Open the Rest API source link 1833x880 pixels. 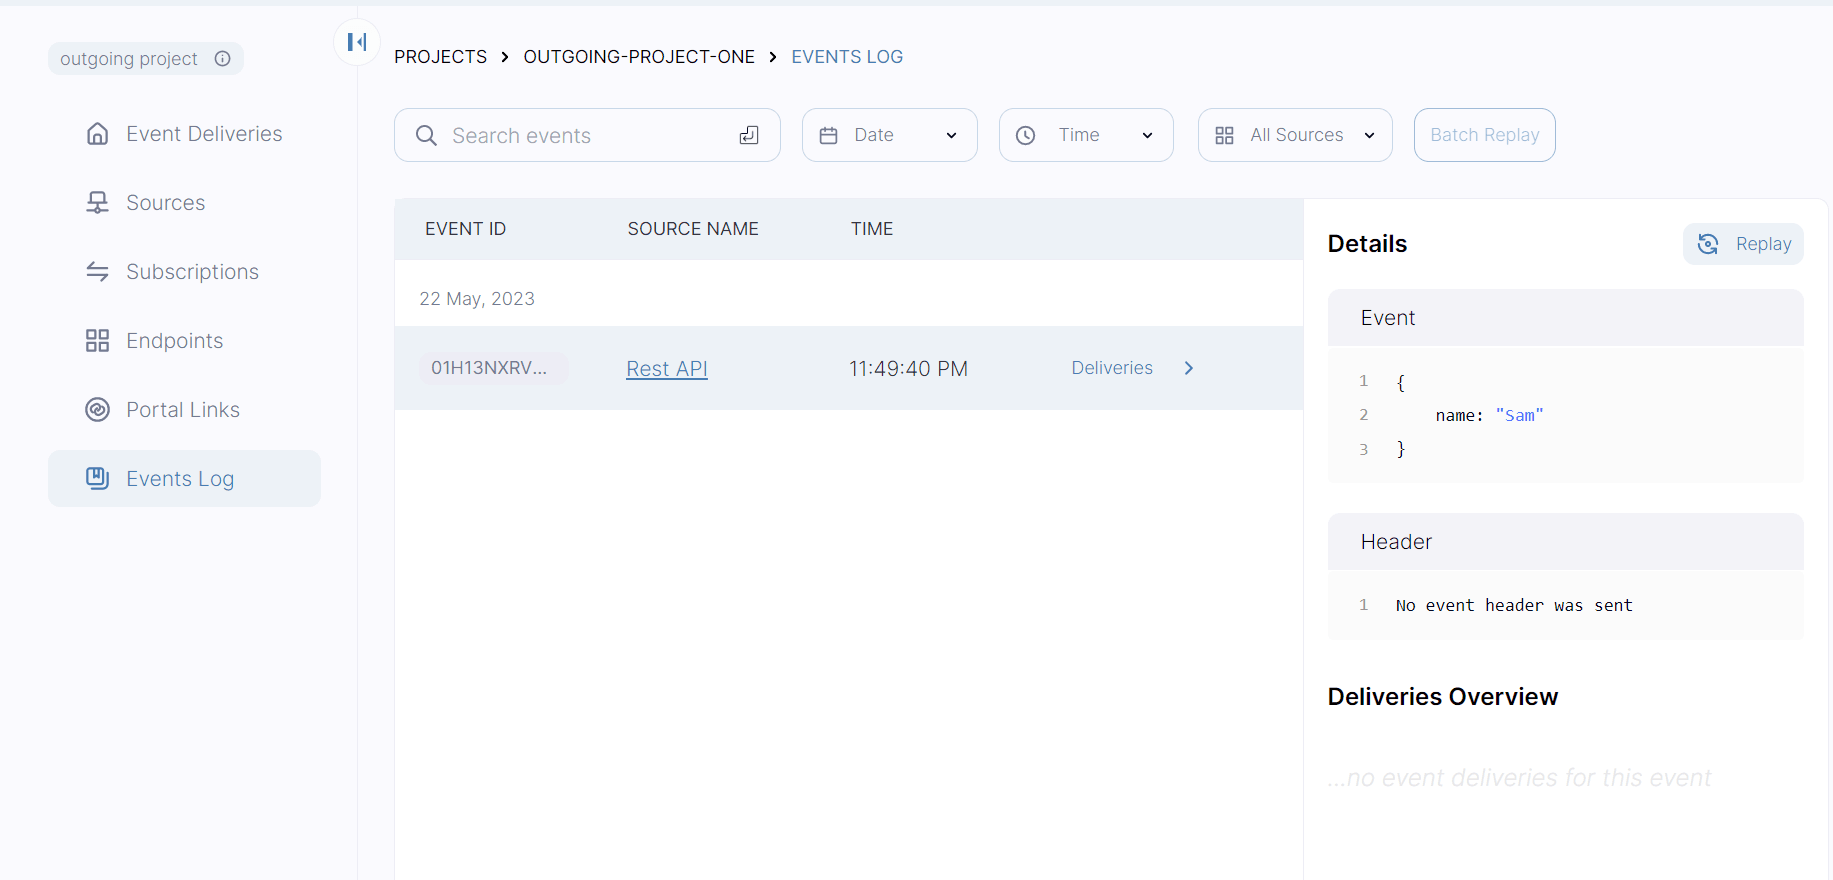click(x=667, y=369)
